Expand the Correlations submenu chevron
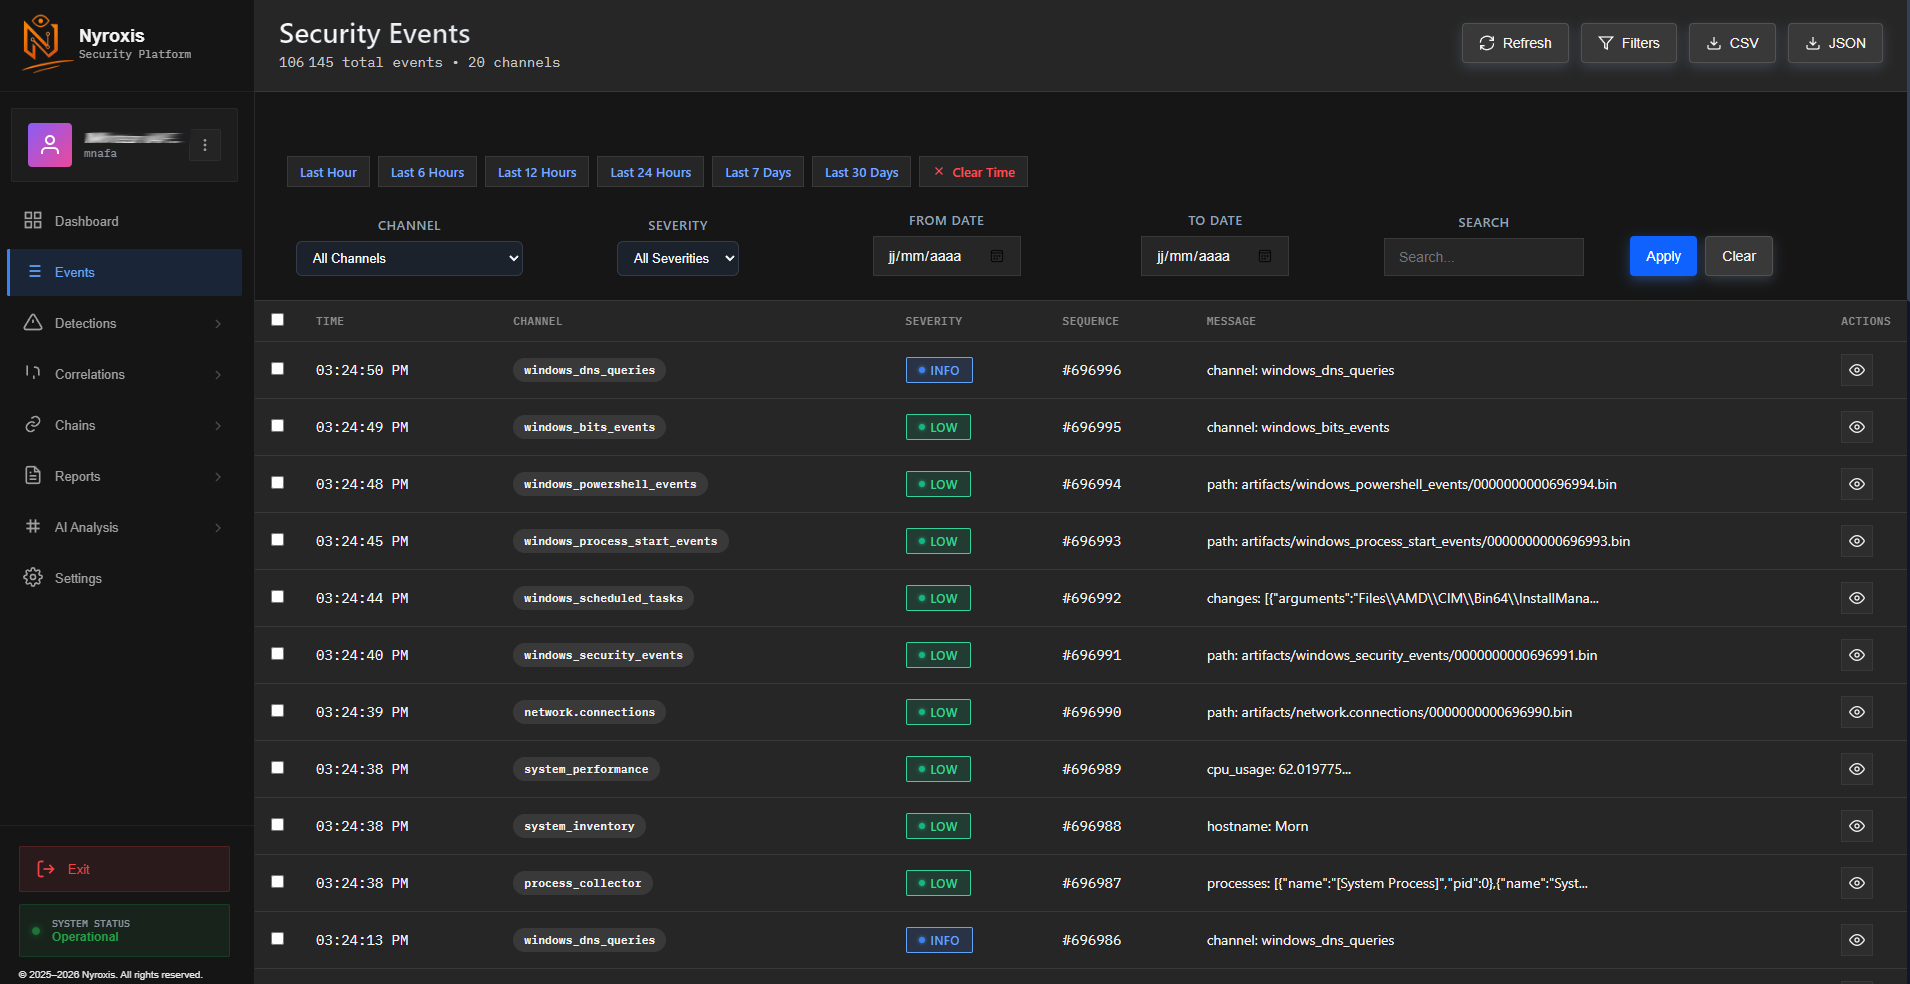Screen dimensions: 1910x984 [x=218, y=374]
